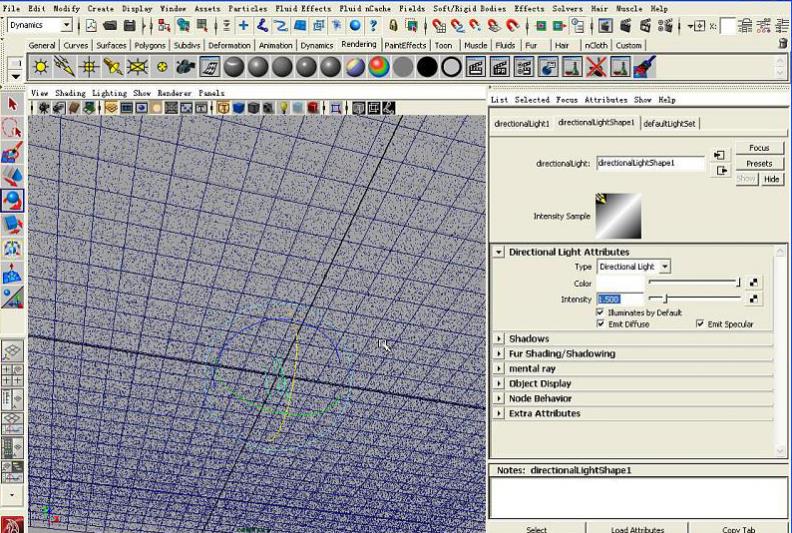
Task: Toggle textured display checker cube icon
Action: click(268, 108)
